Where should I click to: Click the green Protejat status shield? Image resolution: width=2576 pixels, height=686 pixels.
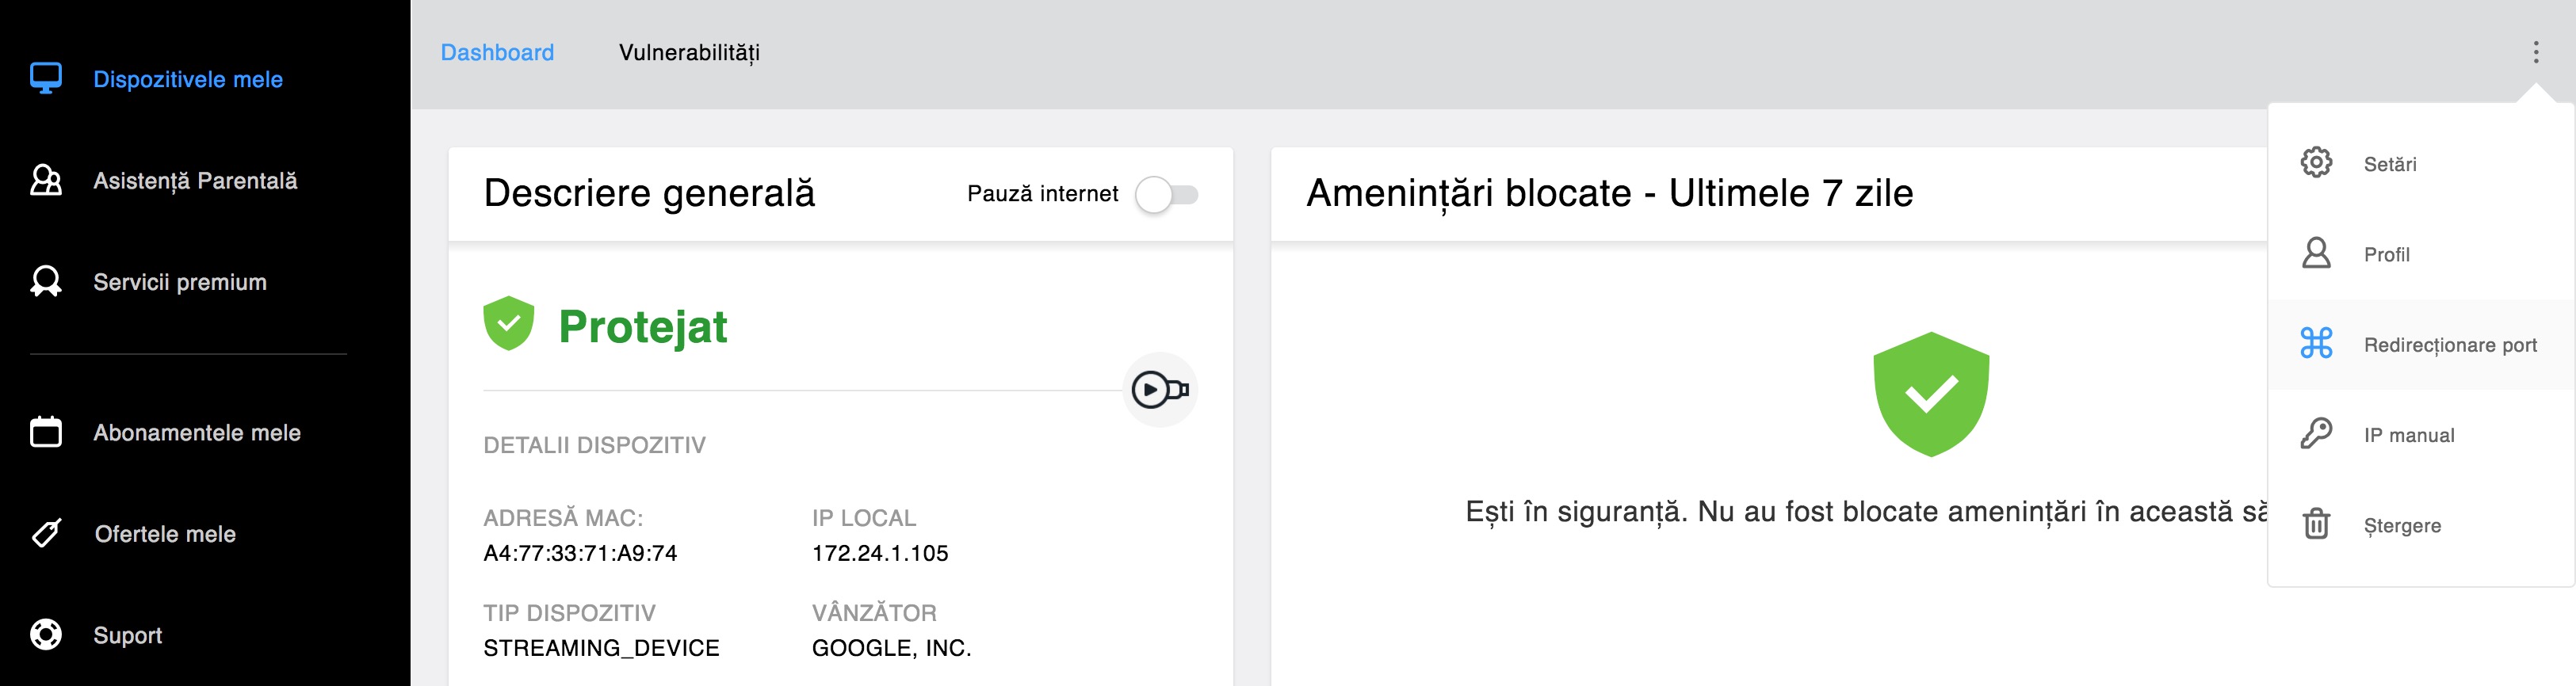click(508, 323)
